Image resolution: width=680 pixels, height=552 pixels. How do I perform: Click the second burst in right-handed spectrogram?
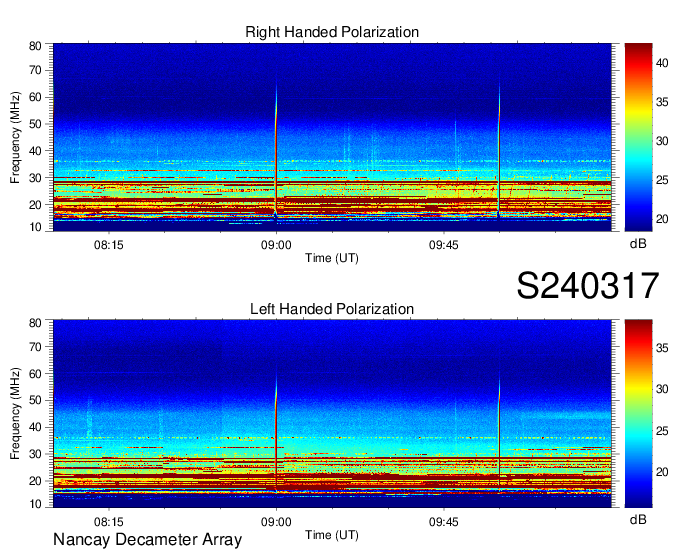point(499,150)
